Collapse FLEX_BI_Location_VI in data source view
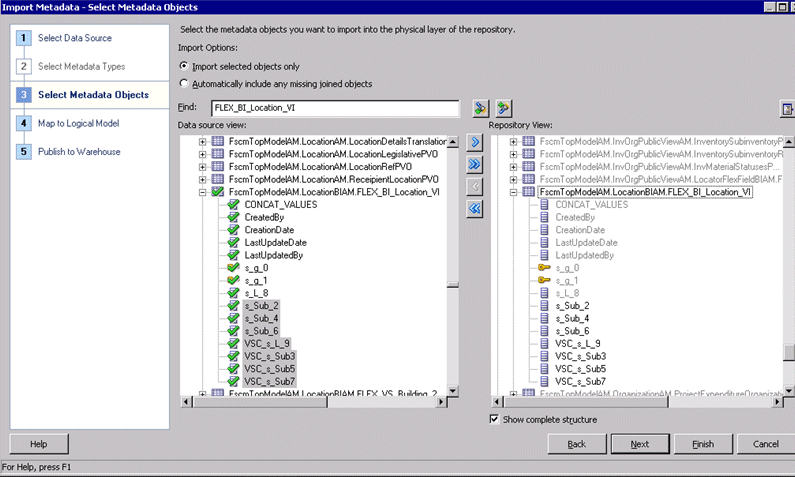 coord(202,192)
